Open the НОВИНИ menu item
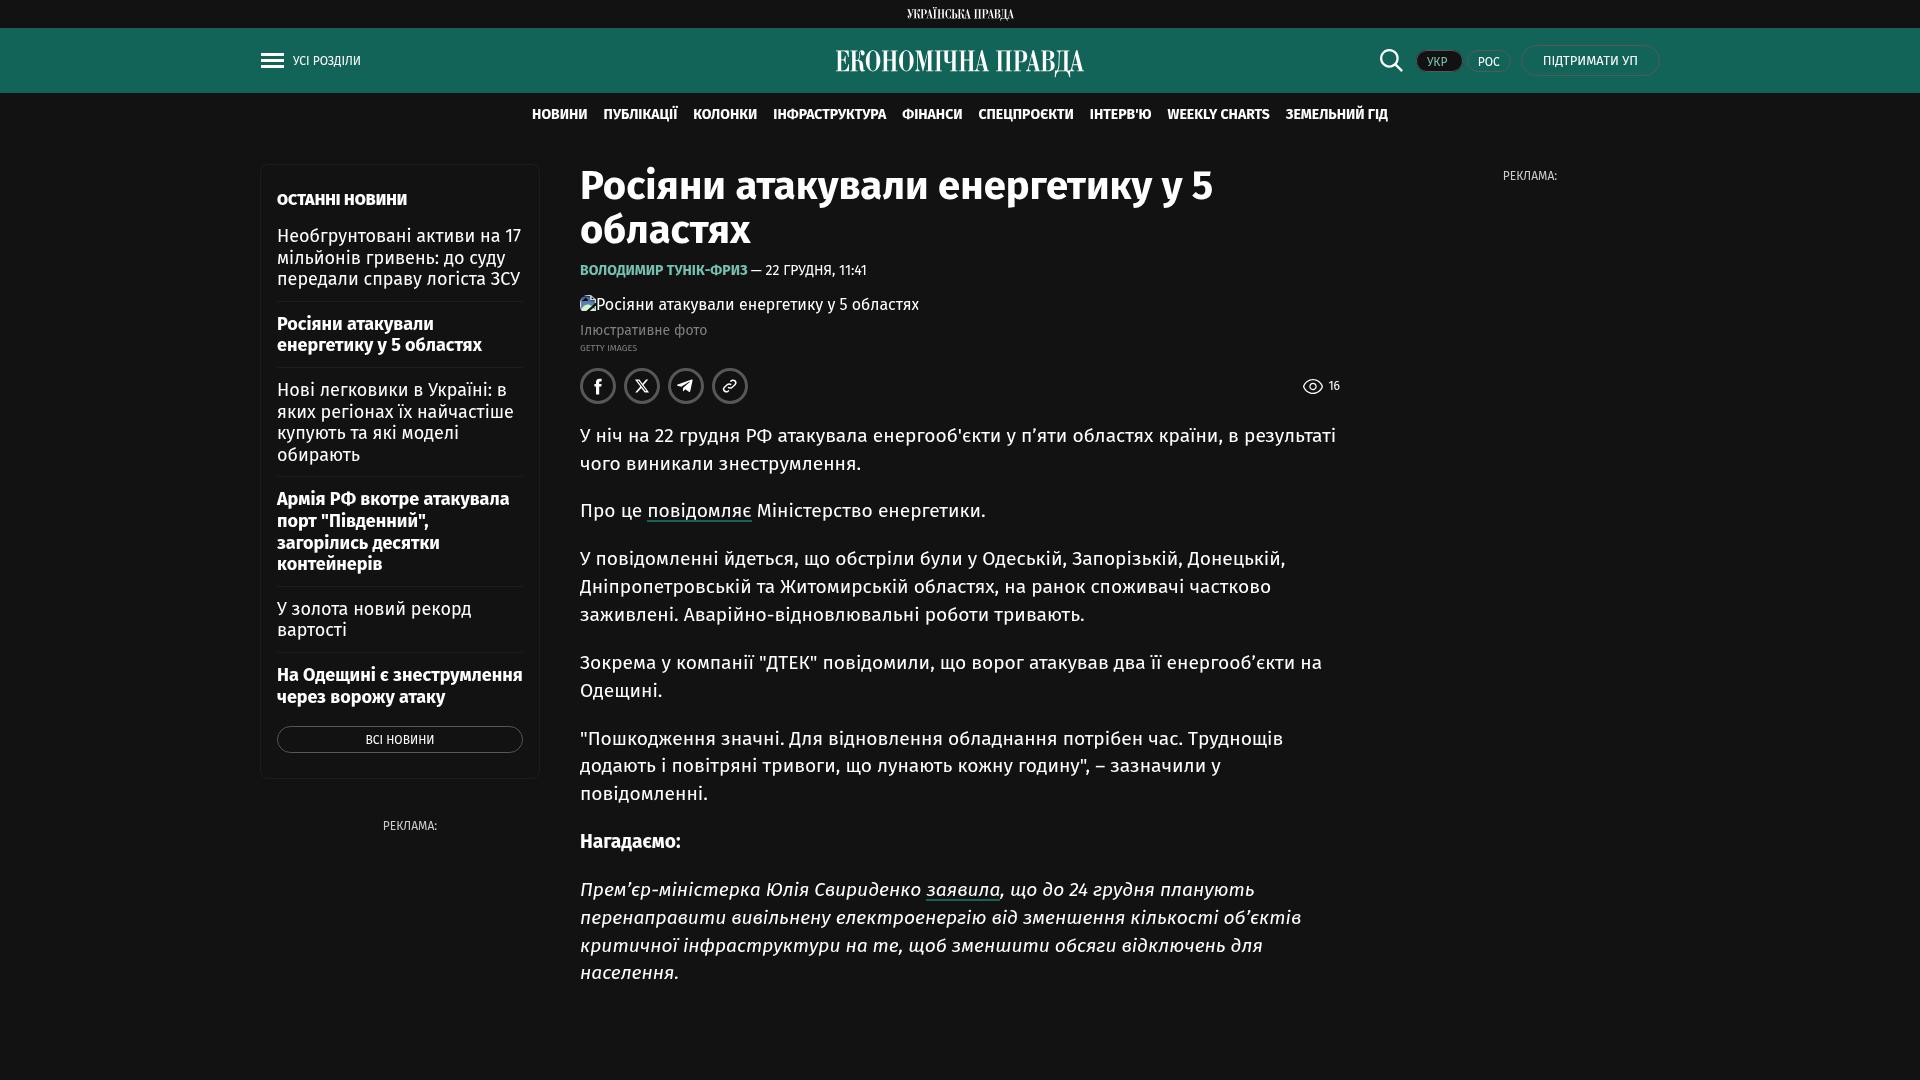 tap(559, 115)
